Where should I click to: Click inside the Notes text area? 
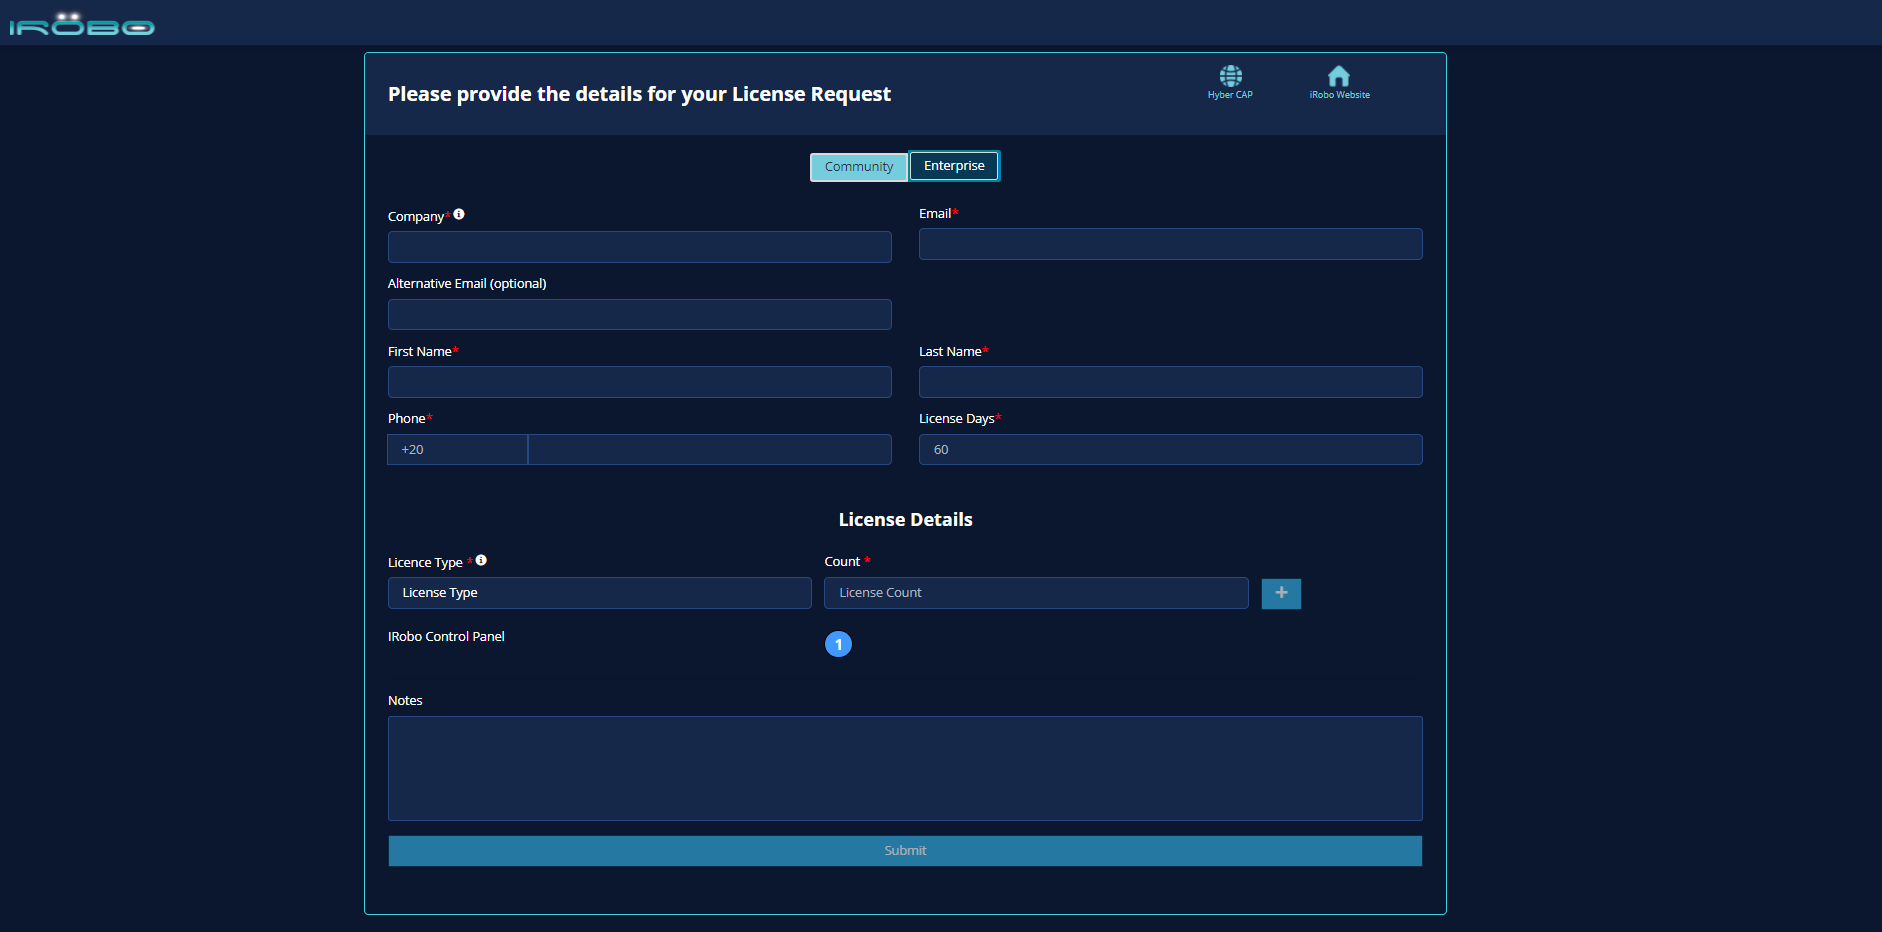[x=905, y=768]
